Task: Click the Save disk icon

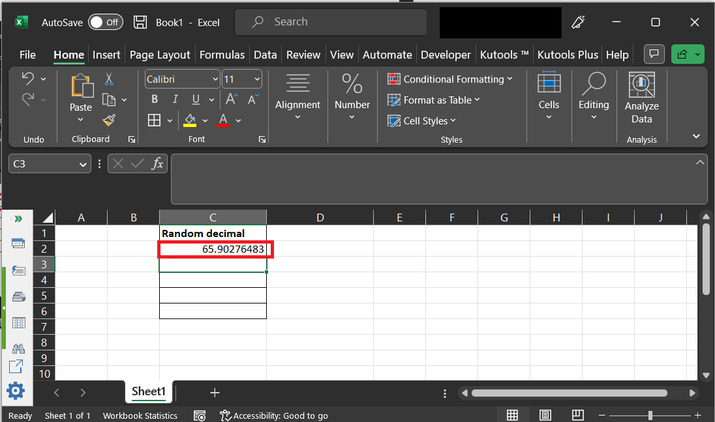Action: pyautogui.click(x=141, y=21)
